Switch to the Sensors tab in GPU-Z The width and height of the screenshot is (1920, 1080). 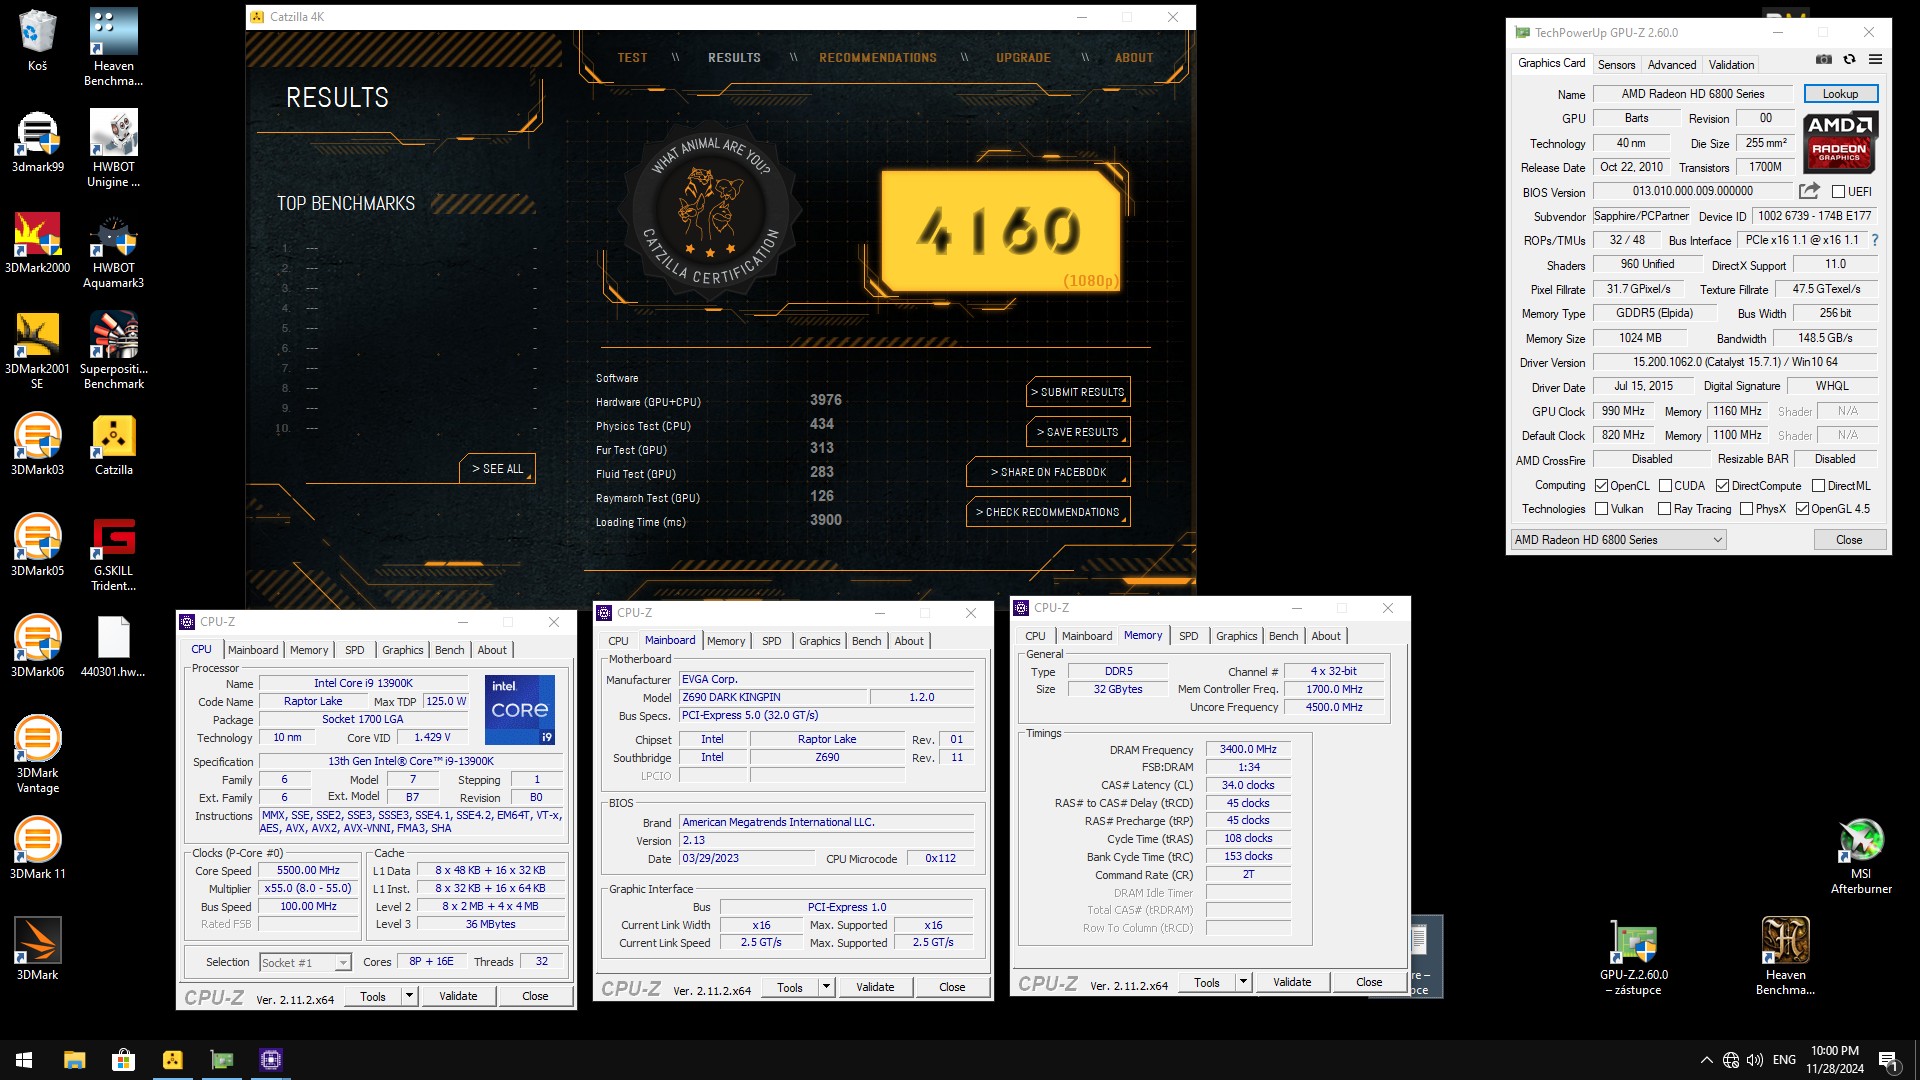1616,64
